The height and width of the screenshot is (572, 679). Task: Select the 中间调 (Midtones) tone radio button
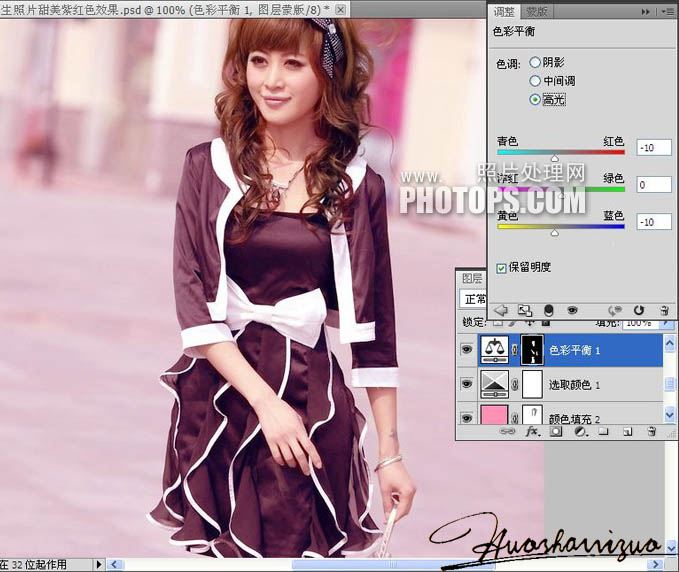point(535,81)
